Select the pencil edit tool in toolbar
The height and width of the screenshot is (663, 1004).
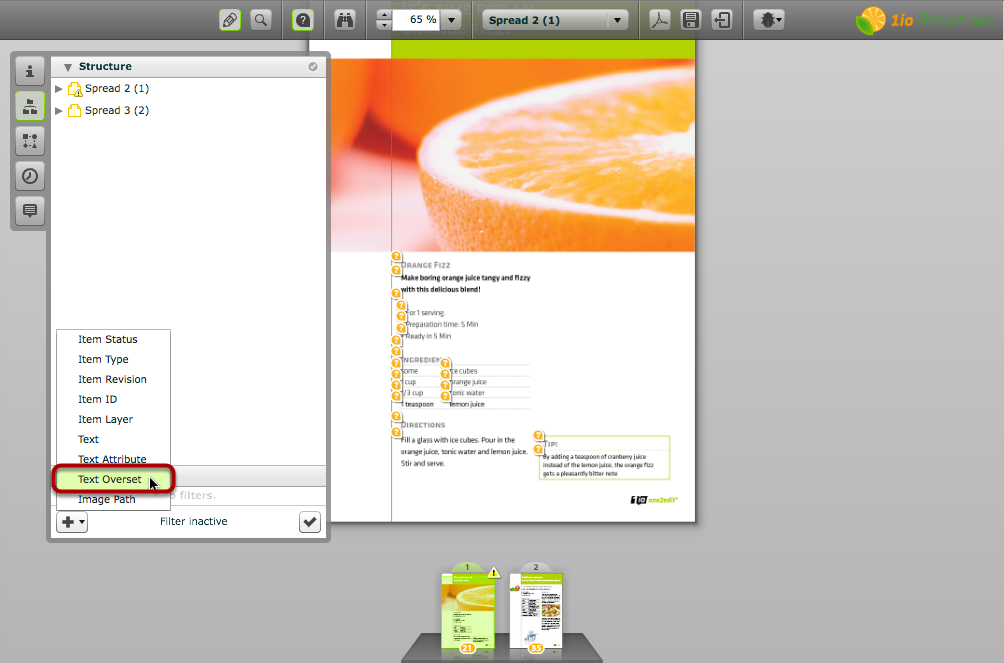(230, 19)
